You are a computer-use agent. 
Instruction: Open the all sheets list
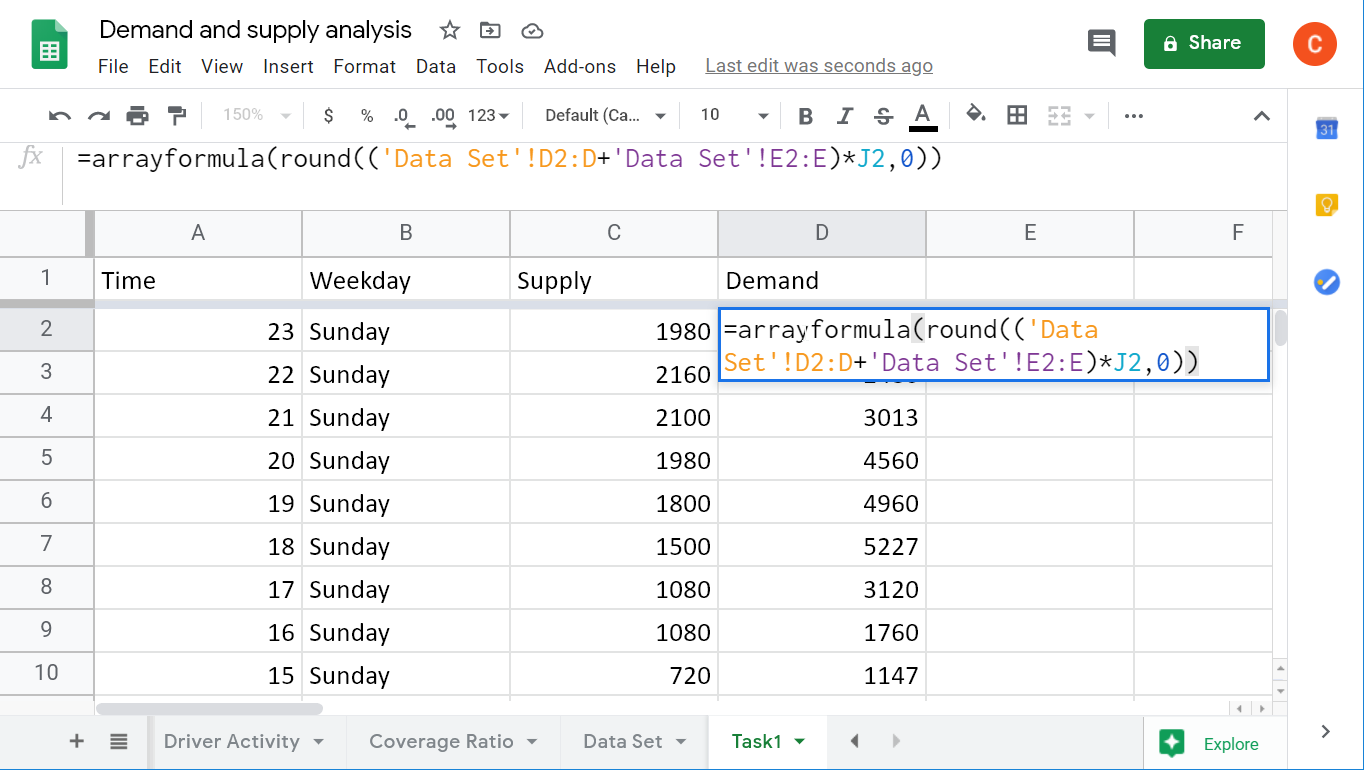click(x=119, y=741)
